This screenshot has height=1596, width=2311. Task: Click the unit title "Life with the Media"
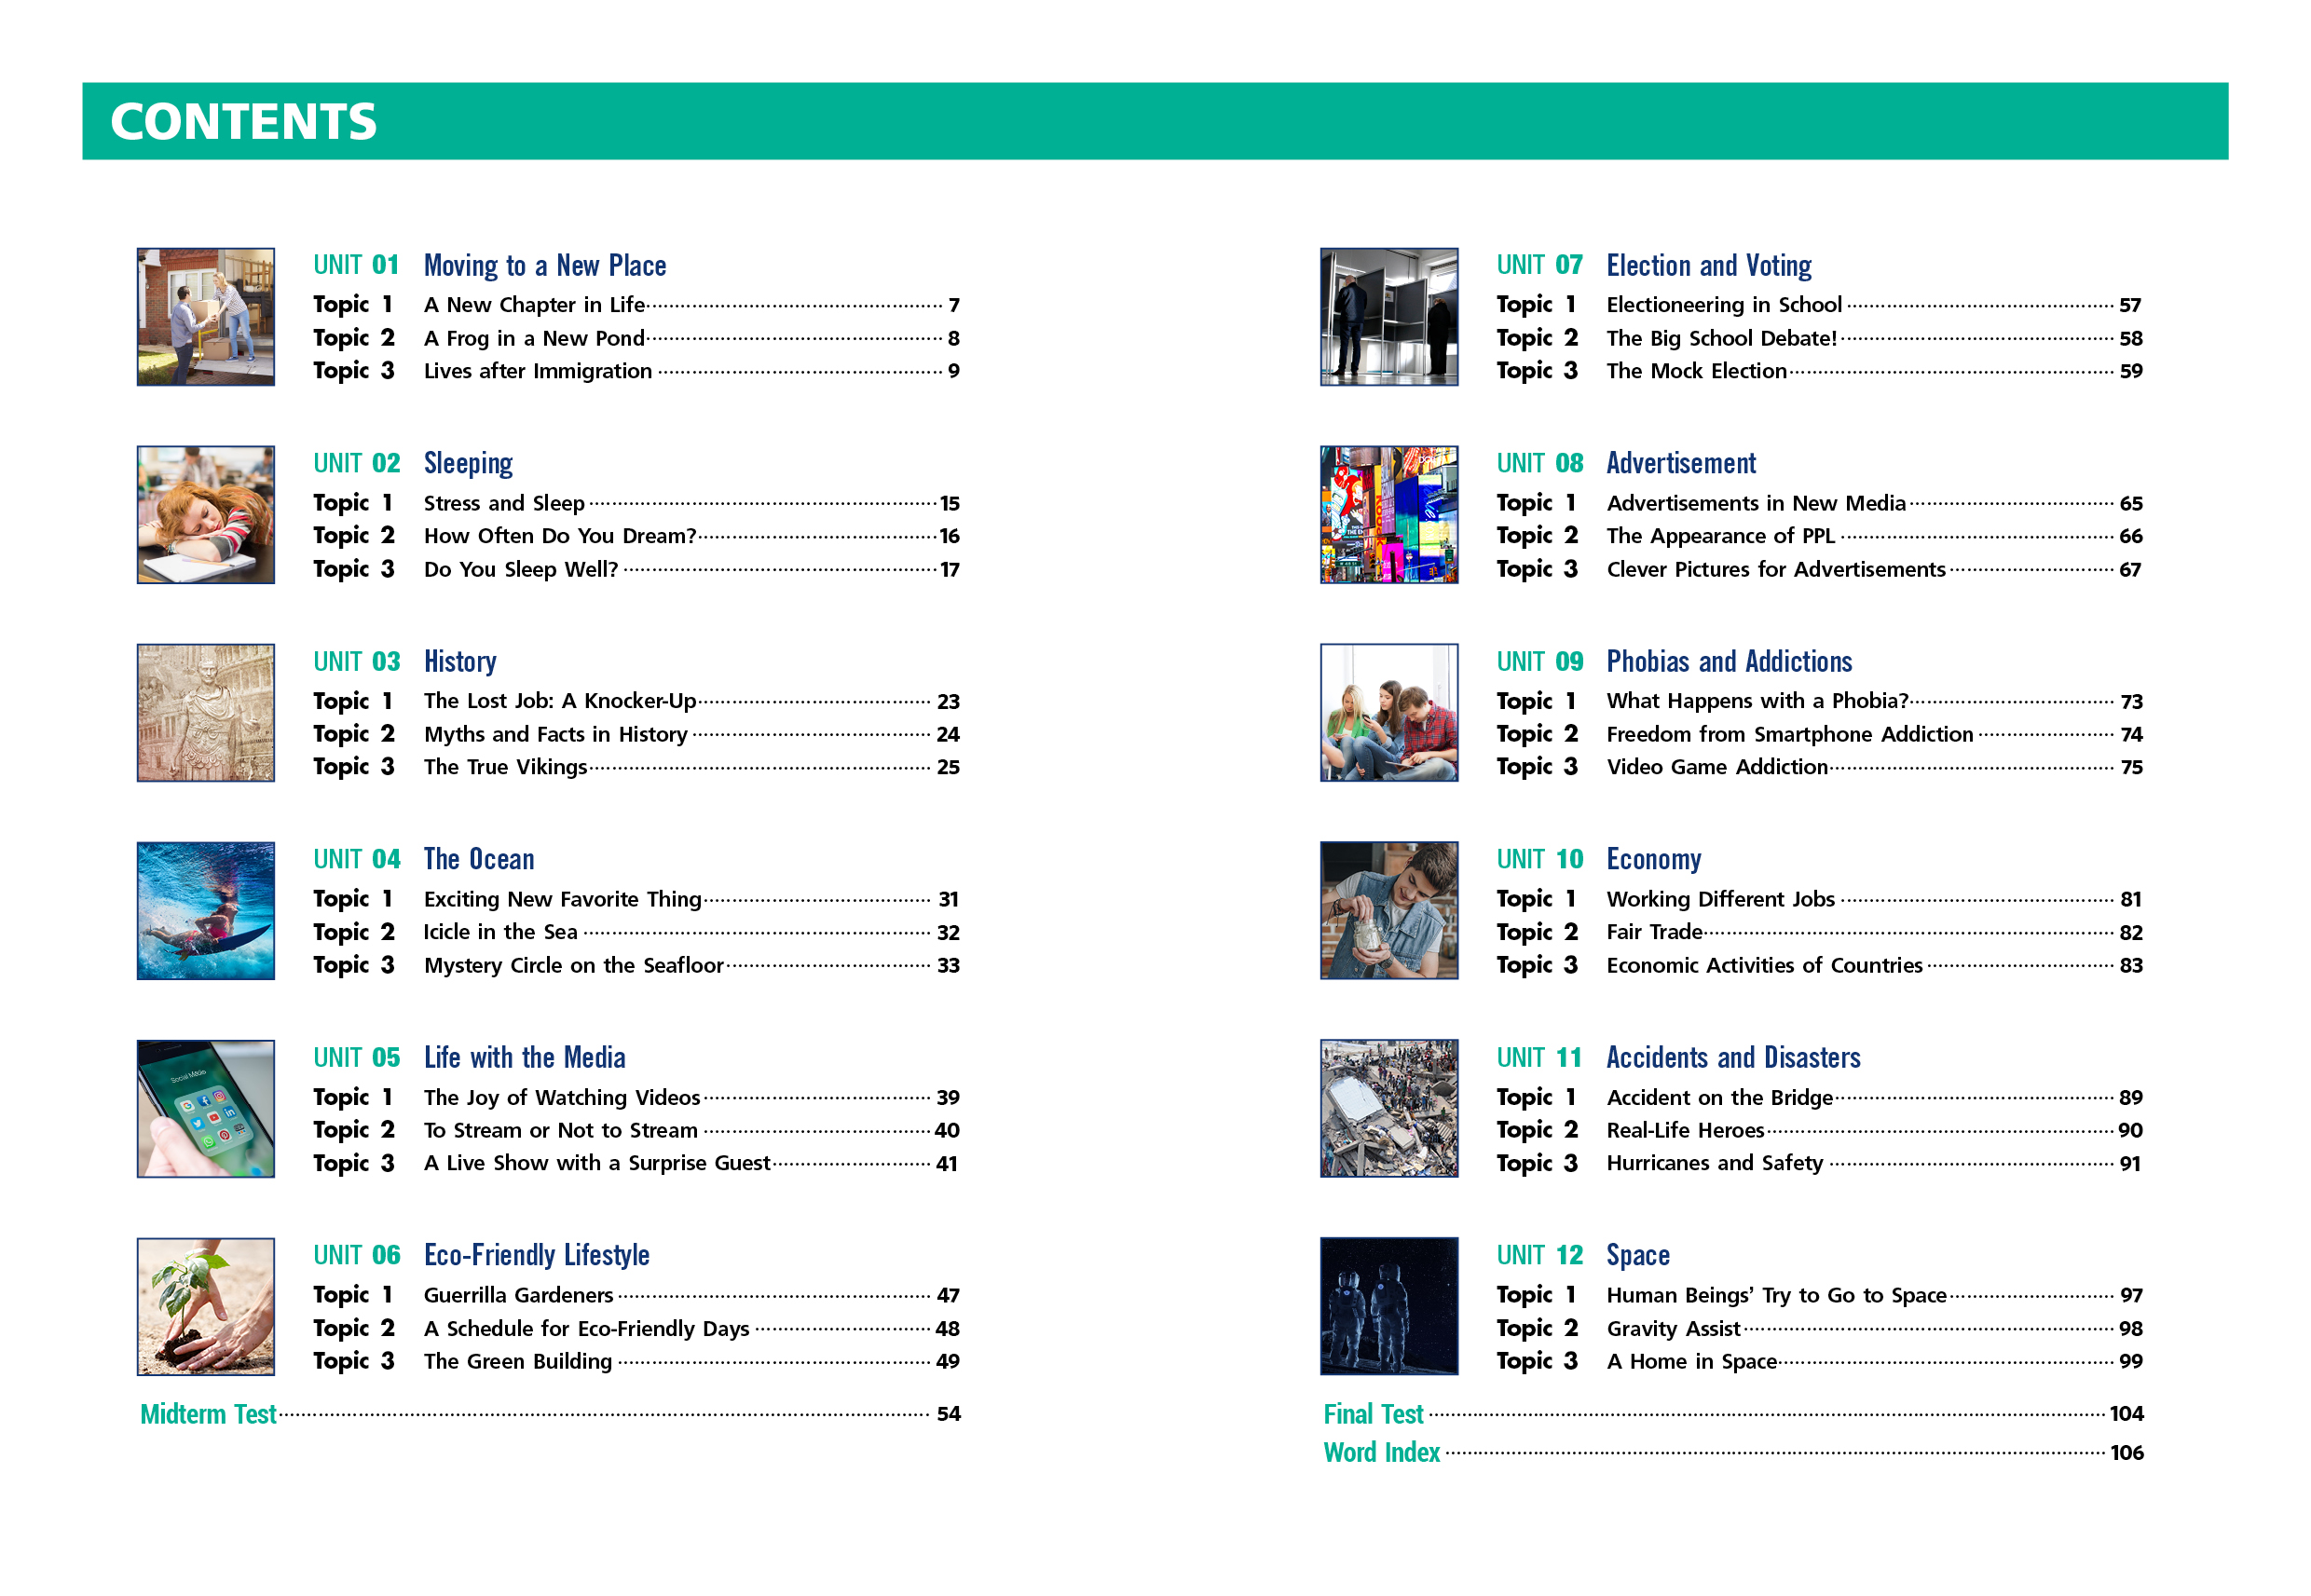[x=525, y=1058]
